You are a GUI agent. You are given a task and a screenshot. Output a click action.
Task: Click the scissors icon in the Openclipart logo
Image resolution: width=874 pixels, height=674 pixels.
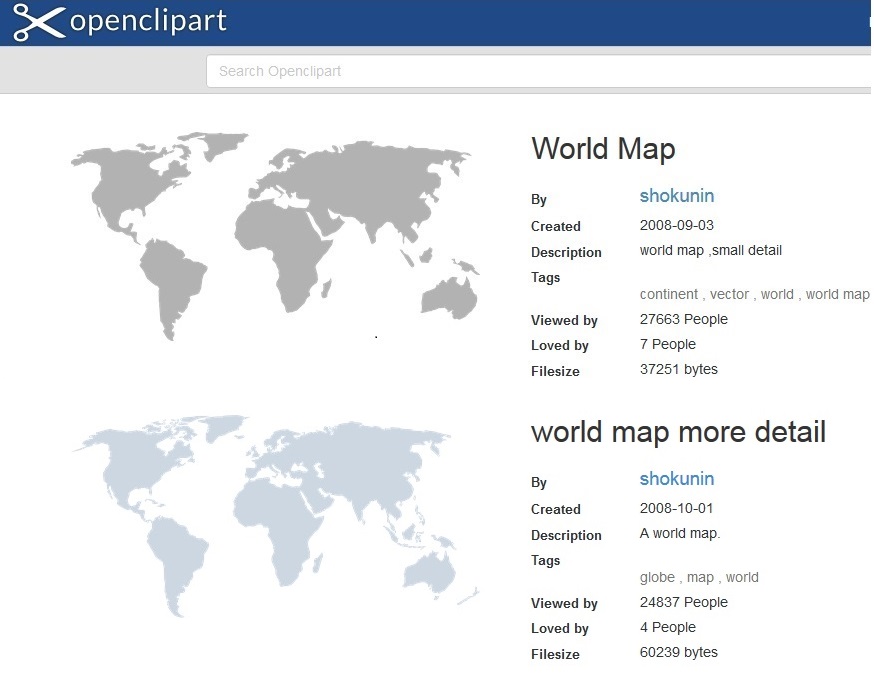[38, 22]
